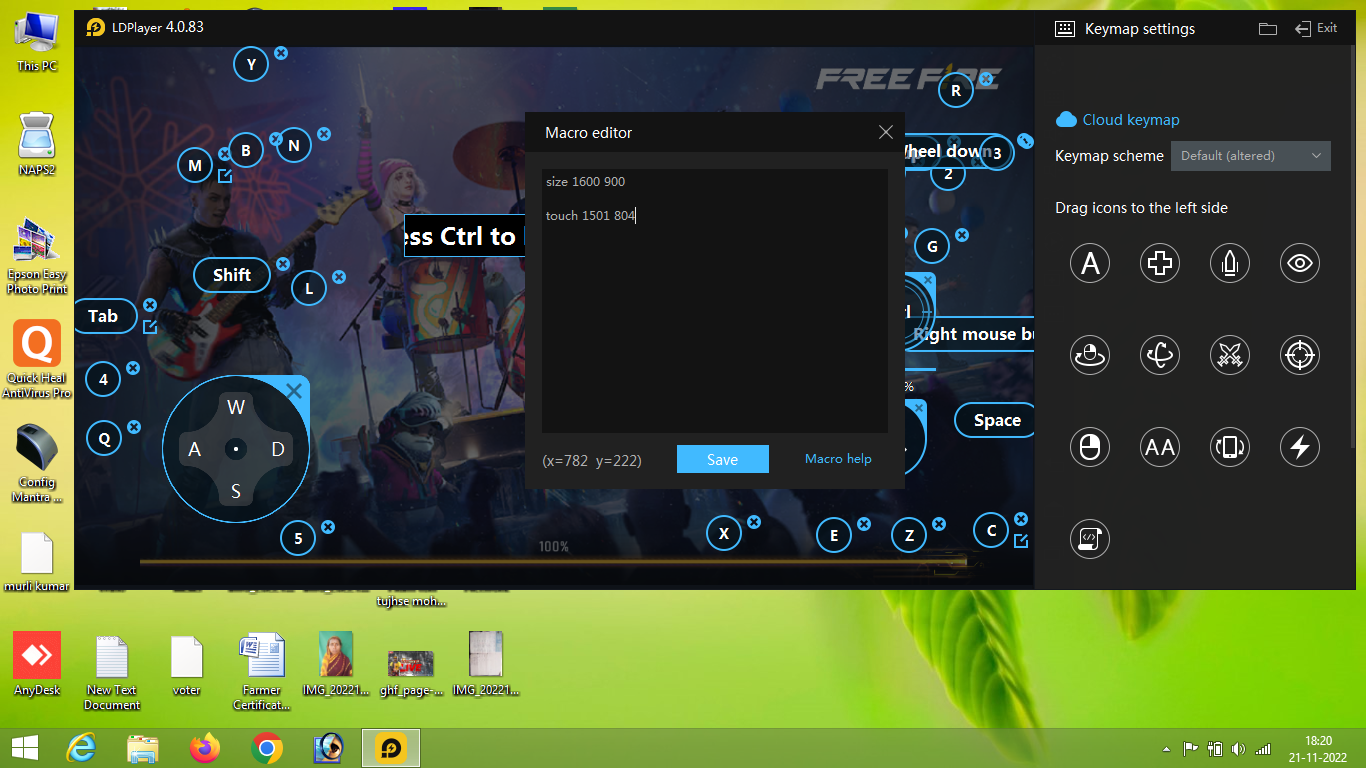Choose the rotate gravity sensor icon

(1160, 355)
